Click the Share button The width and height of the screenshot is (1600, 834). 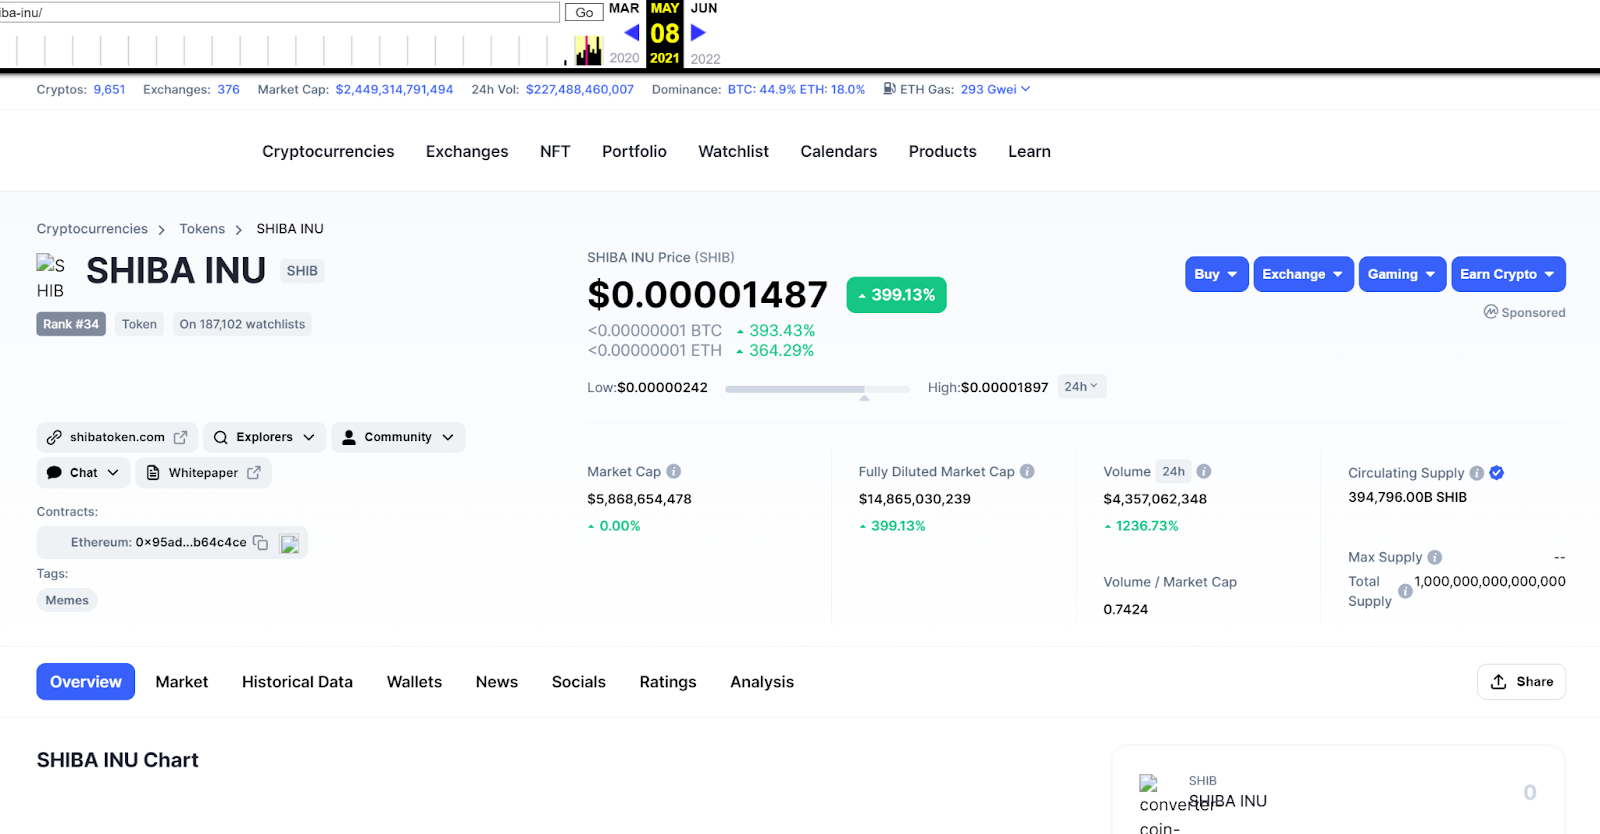(x=1521, y=682)
